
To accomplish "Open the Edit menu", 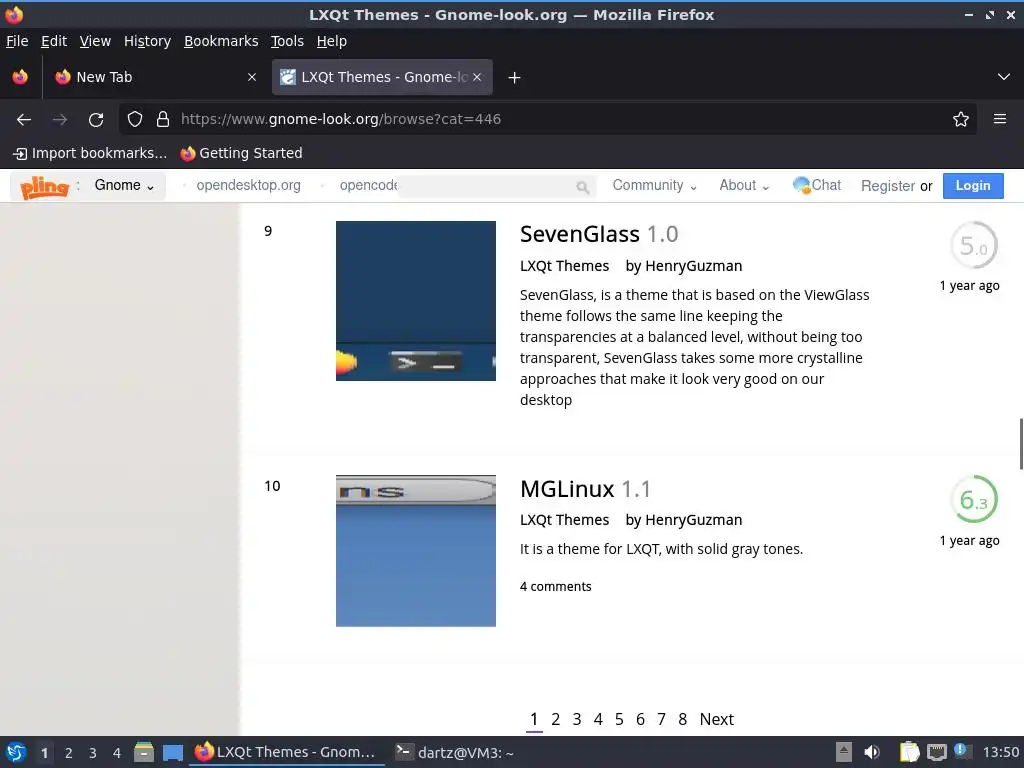I will pyautogui.click(x=54, y=41).
